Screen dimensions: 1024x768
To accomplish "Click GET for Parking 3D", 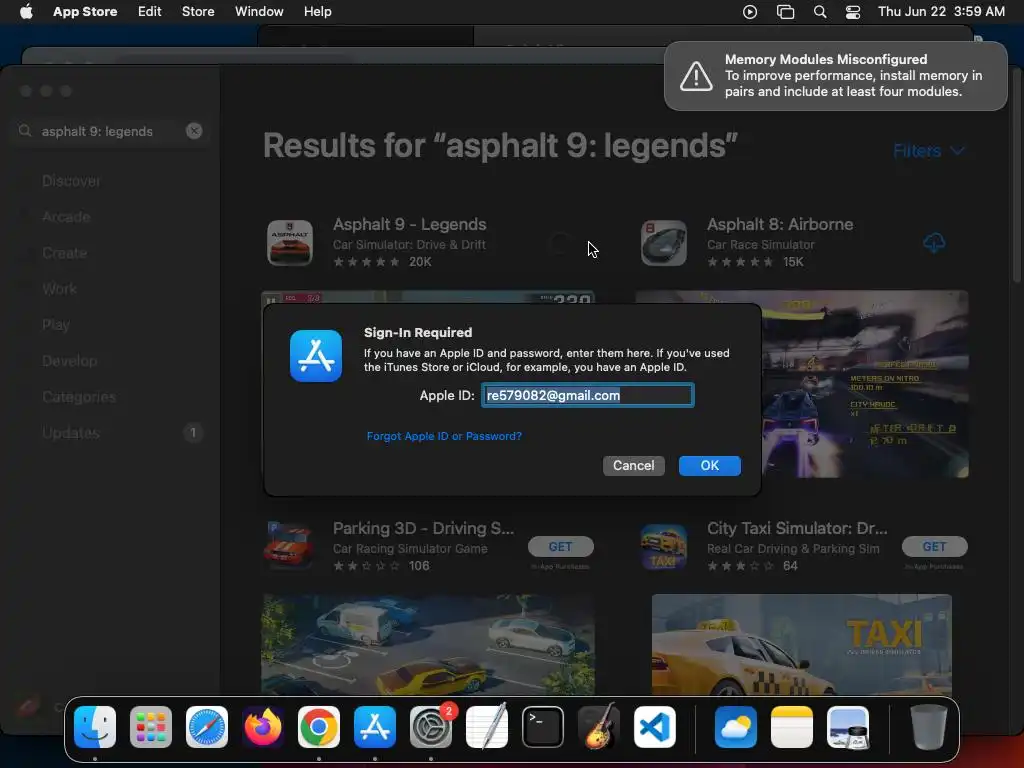I will click(560, 547).
